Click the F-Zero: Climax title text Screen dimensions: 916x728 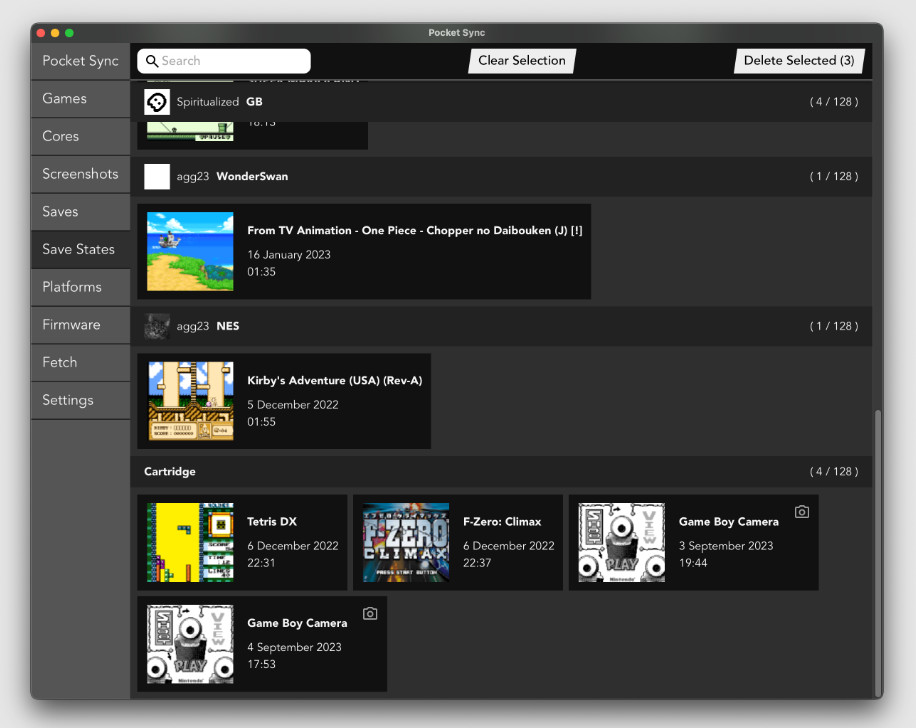pyautogui.click(x=502, y=522)
